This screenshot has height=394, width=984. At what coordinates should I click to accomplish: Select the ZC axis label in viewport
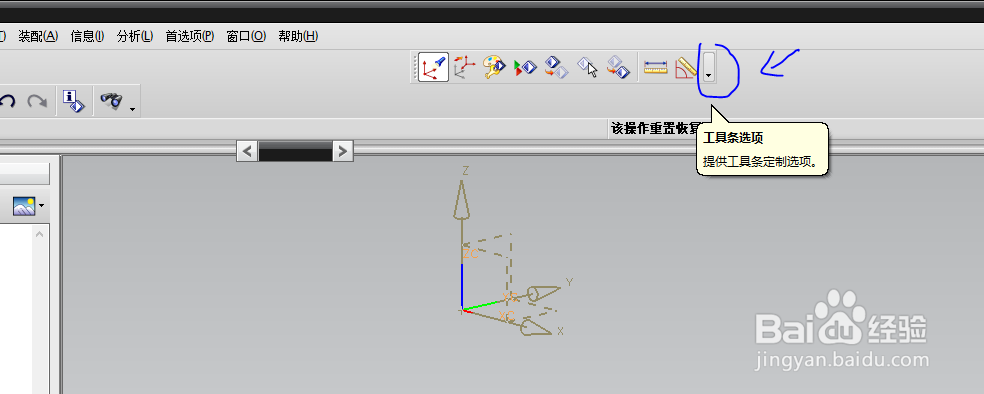point(471,253)
